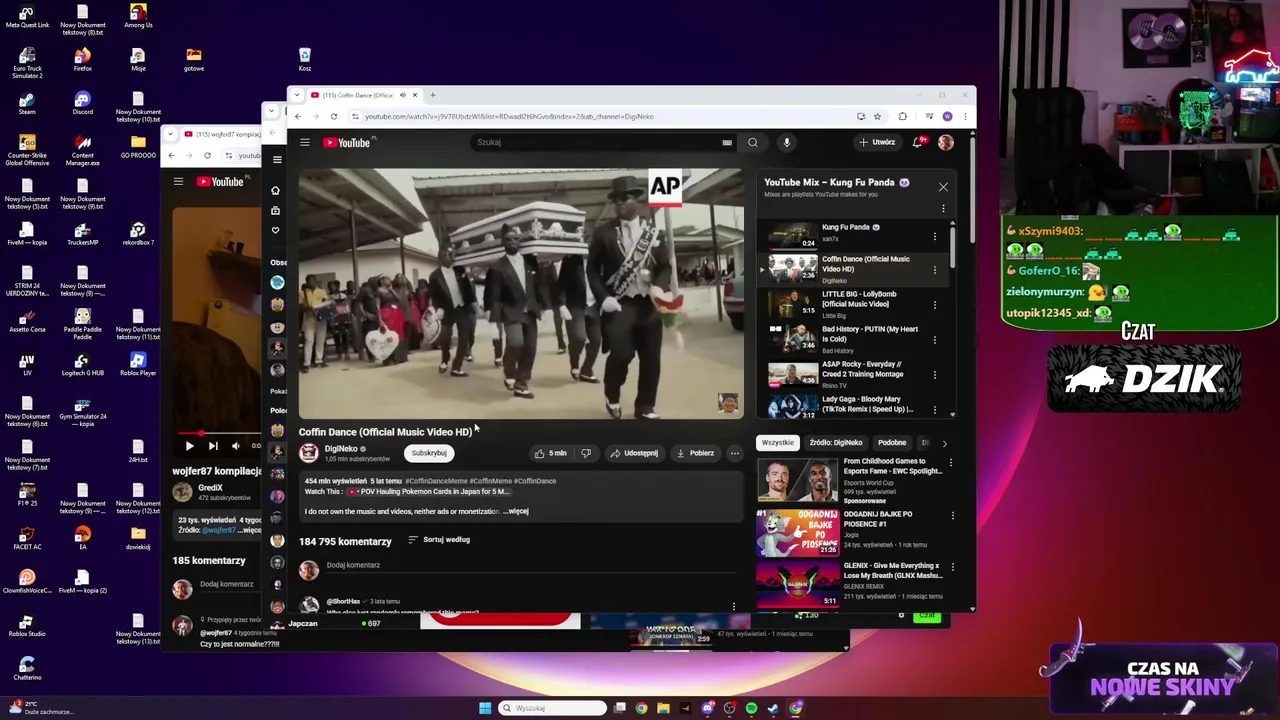Viewport: 1280px width, 720px height.
Task: Open the YouTube notifications bell
Action: [918, 142]
